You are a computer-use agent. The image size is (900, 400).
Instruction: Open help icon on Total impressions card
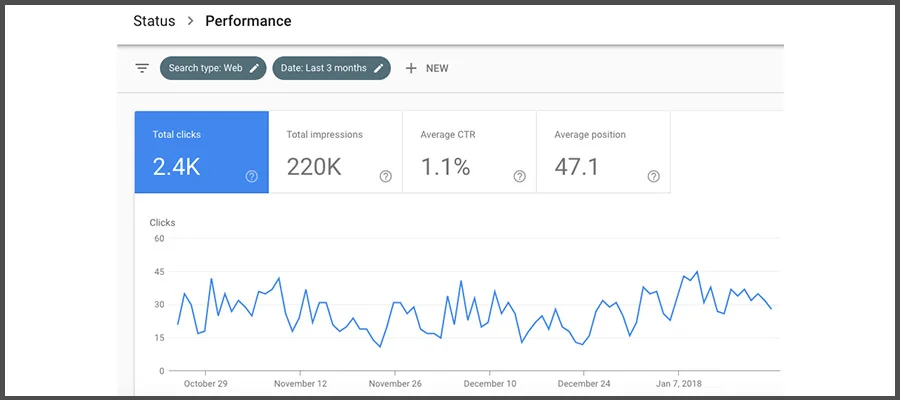click(385, 176)
